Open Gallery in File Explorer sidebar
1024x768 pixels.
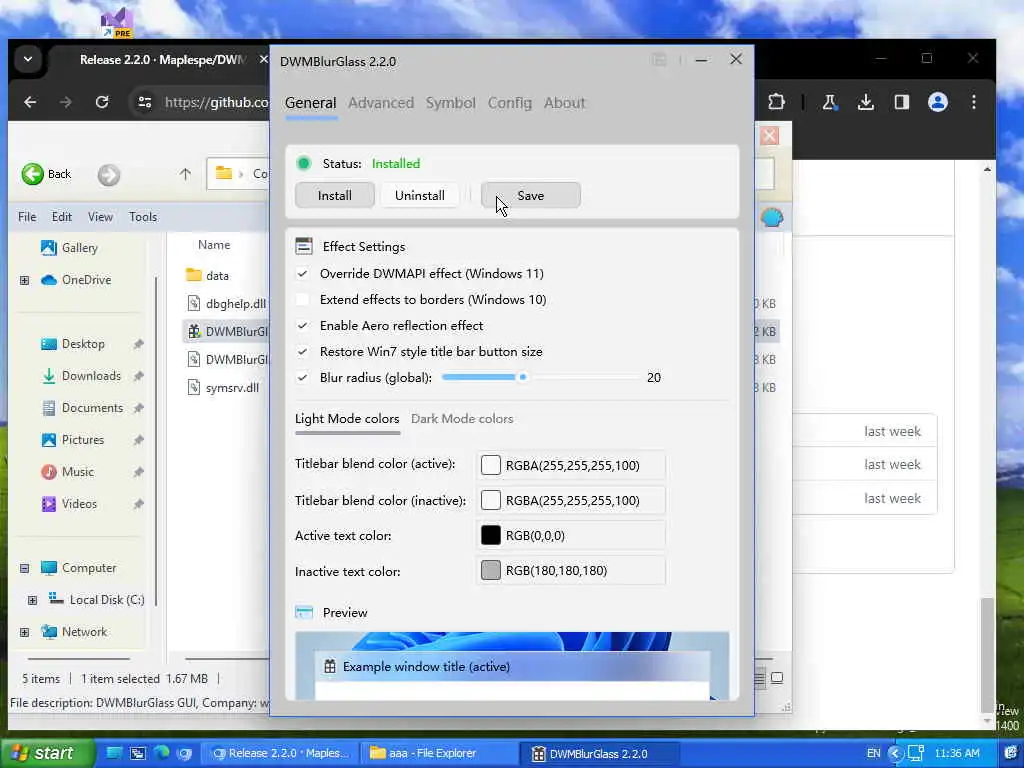[70, 248]
